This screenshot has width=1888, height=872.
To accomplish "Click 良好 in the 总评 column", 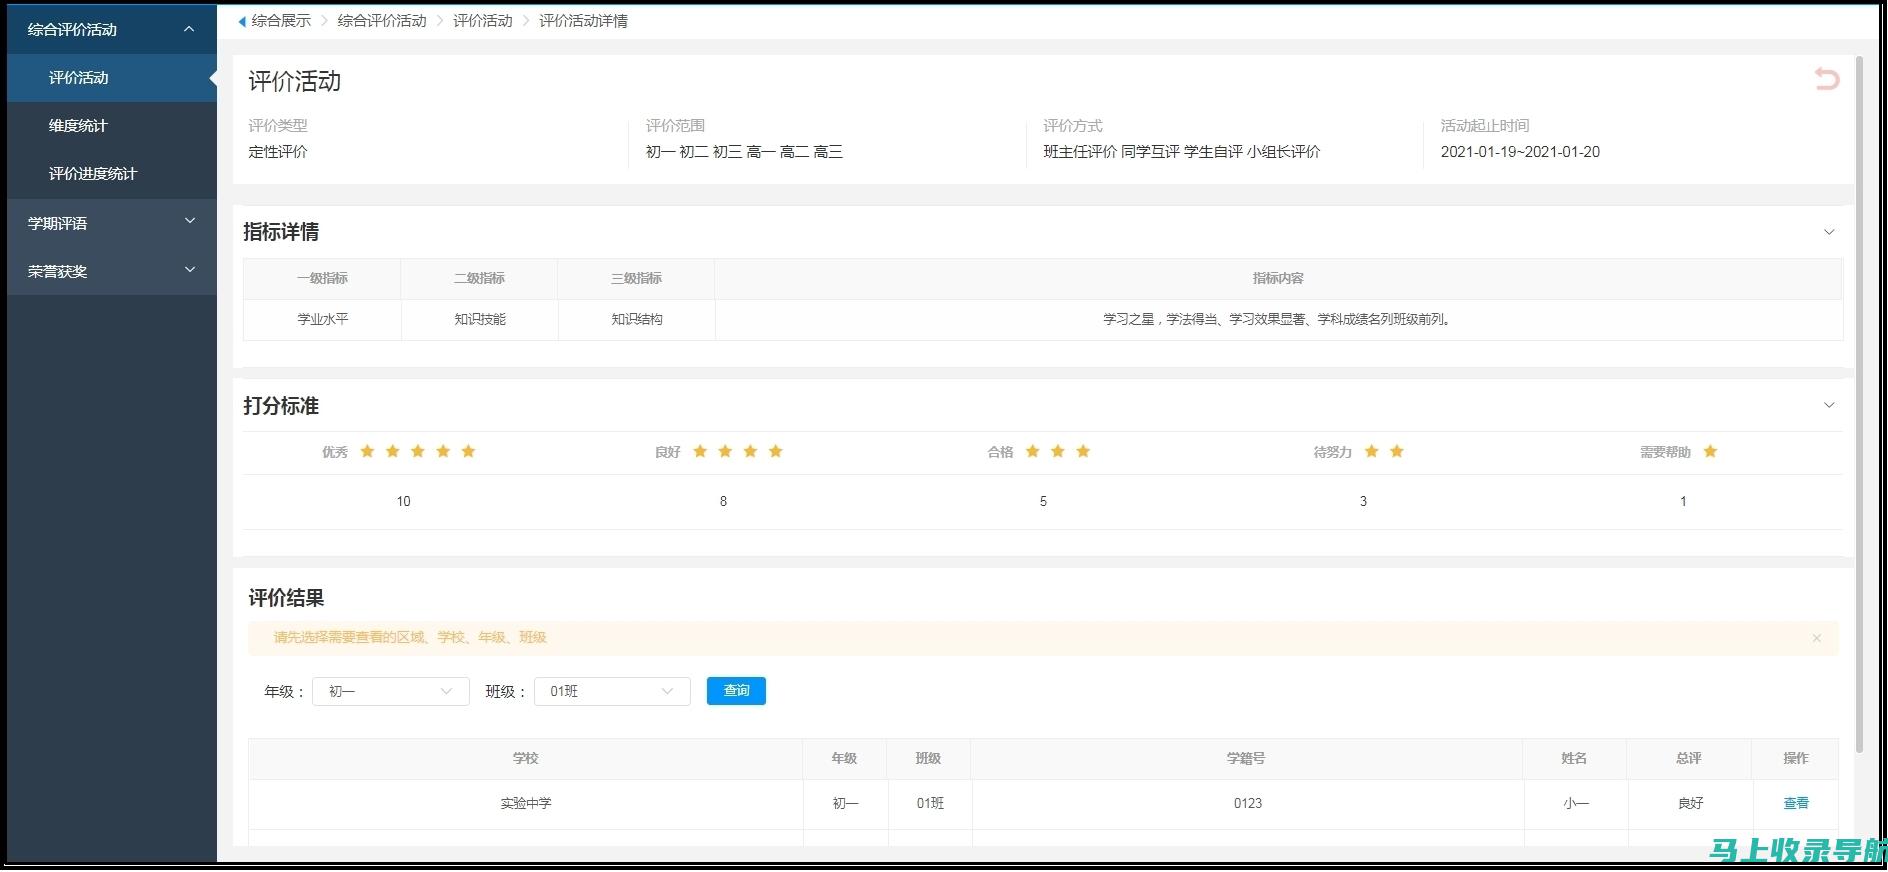I will point(1690,803).
